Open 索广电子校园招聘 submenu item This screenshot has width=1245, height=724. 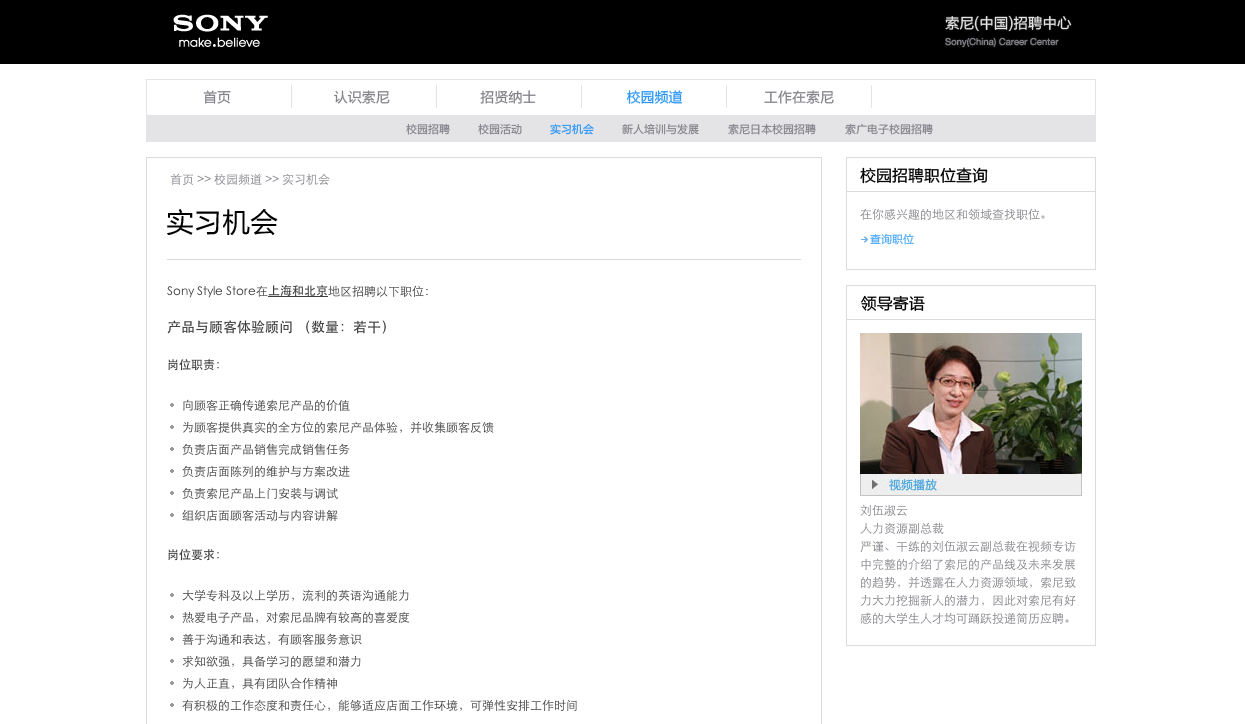888,130
